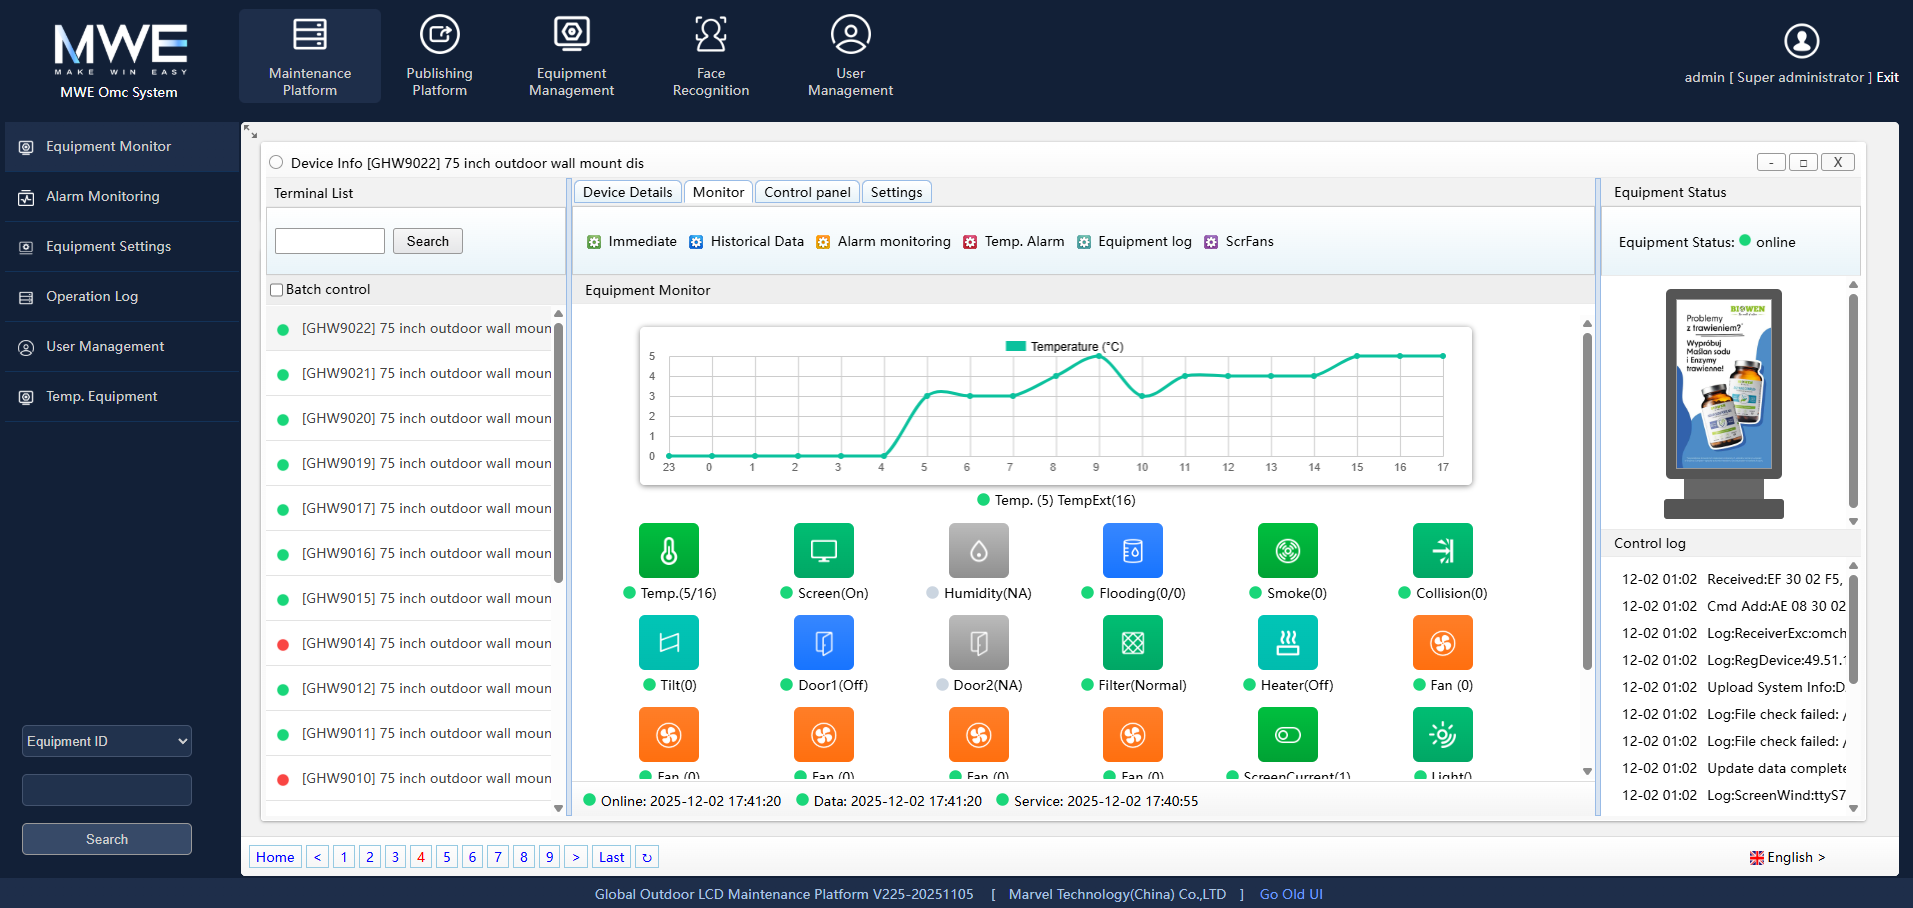Open the Face Recognition module

pyautogui.click(x=710, y=55)
